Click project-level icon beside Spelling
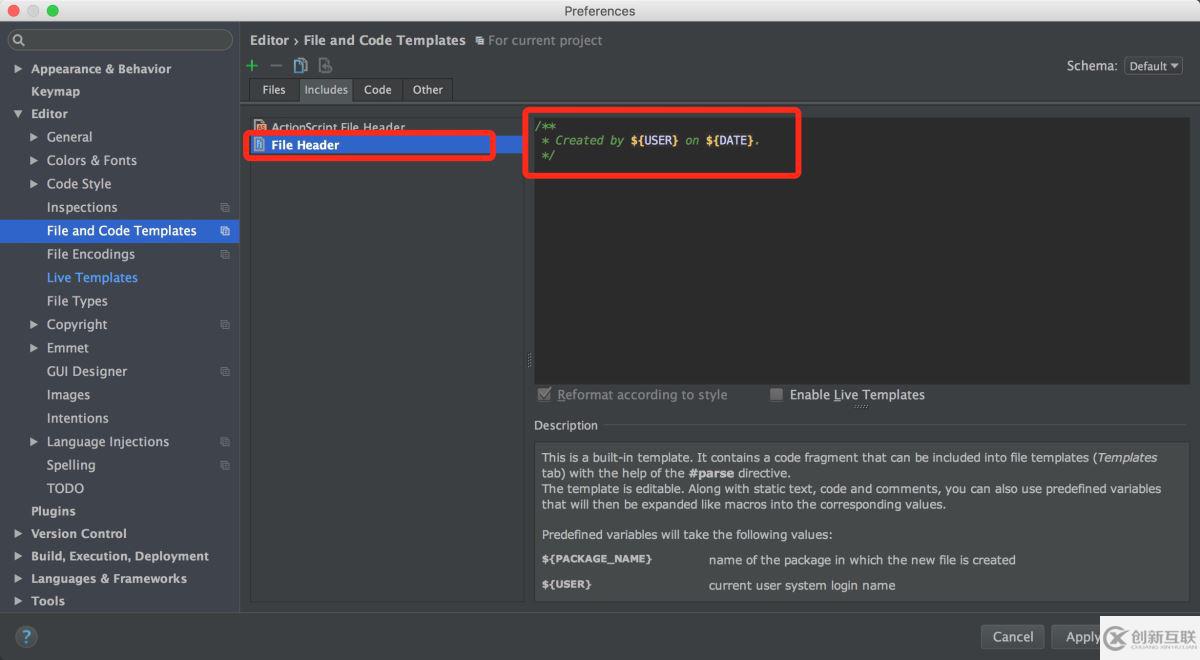Screen dimensions: 1200x660 click(225, 466)
